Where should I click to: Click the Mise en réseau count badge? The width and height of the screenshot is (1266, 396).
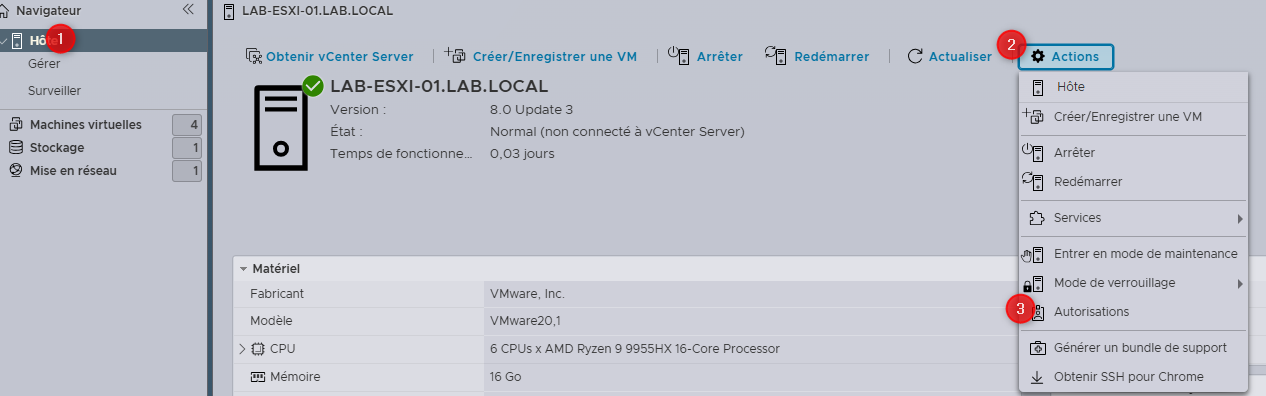pos(187,171)
